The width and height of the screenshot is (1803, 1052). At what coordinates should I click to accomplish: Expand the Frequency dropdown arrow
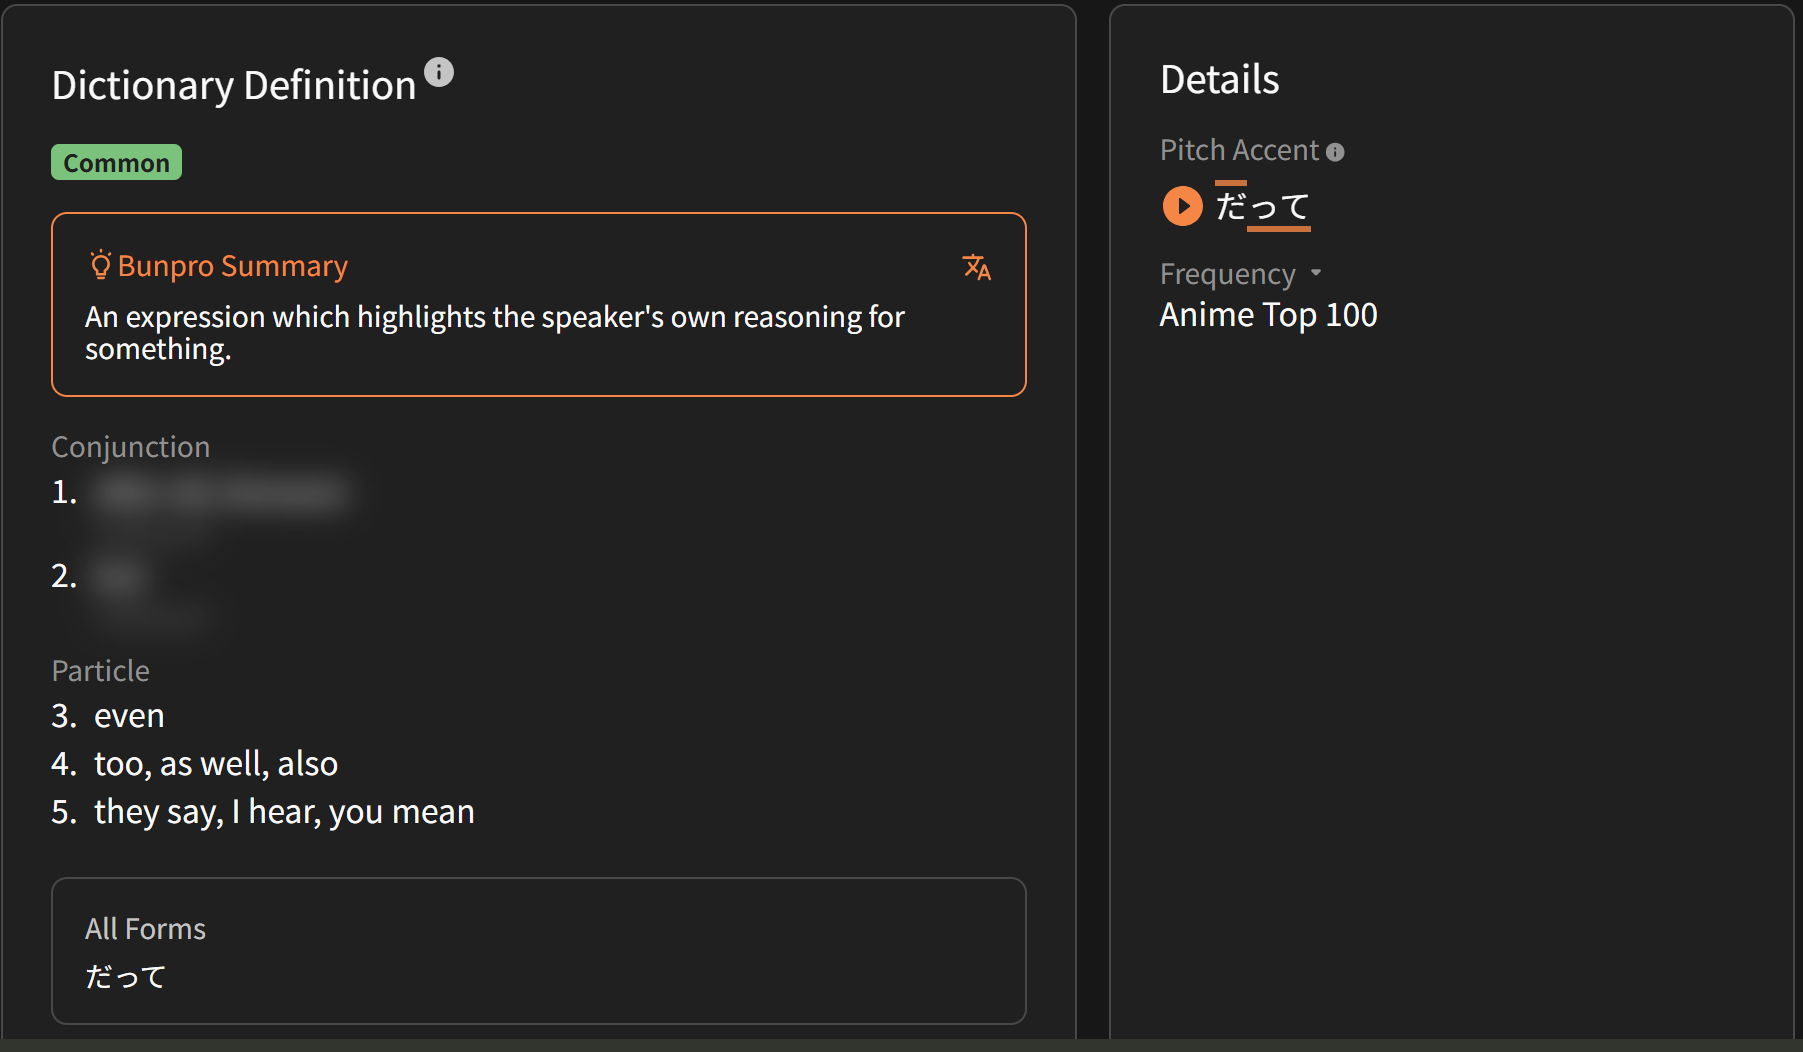coord(1316,273)
